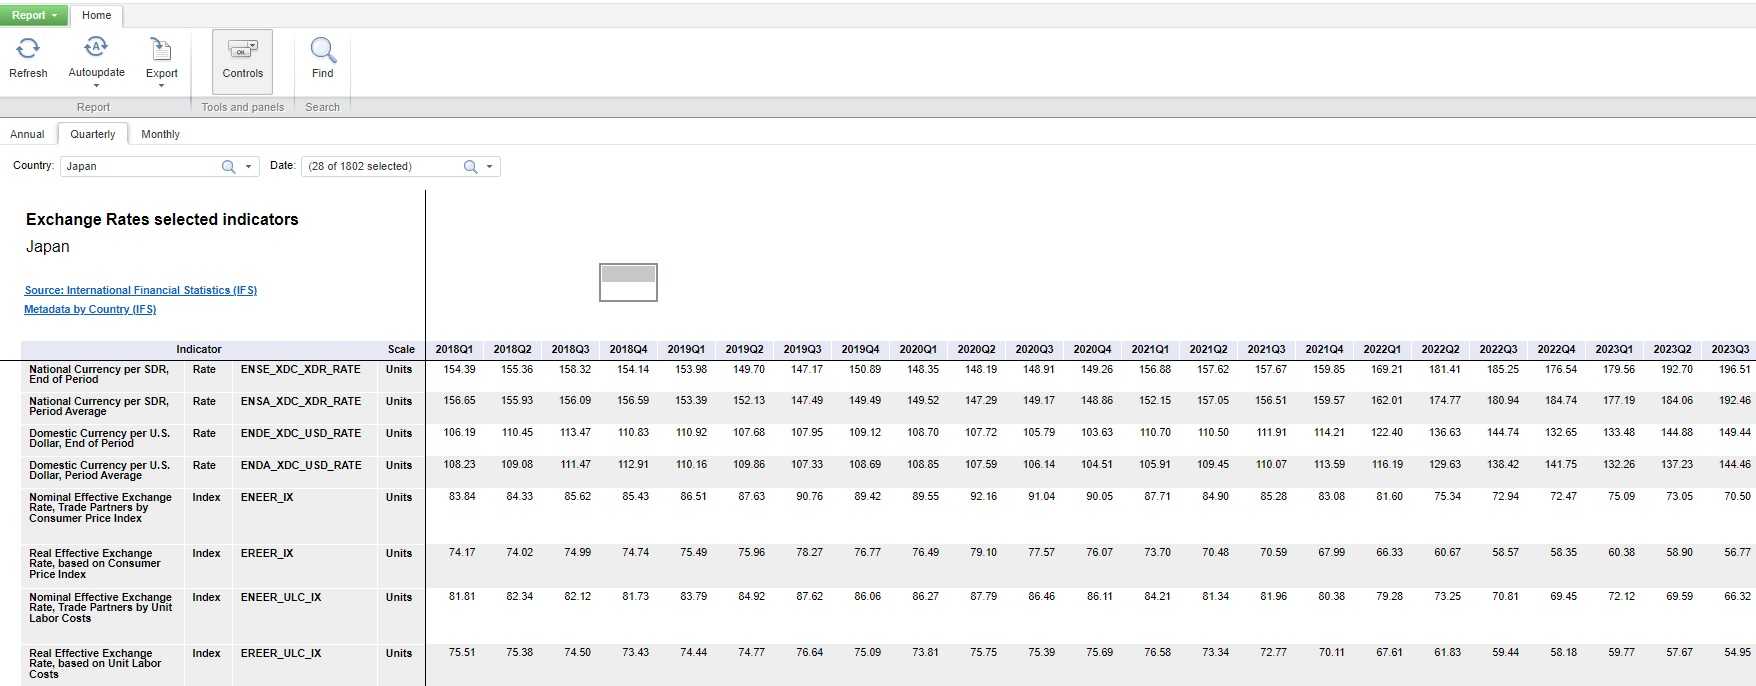Click value 54.95 in EREER_ULC_IX row

click(x=1737, y=652)
